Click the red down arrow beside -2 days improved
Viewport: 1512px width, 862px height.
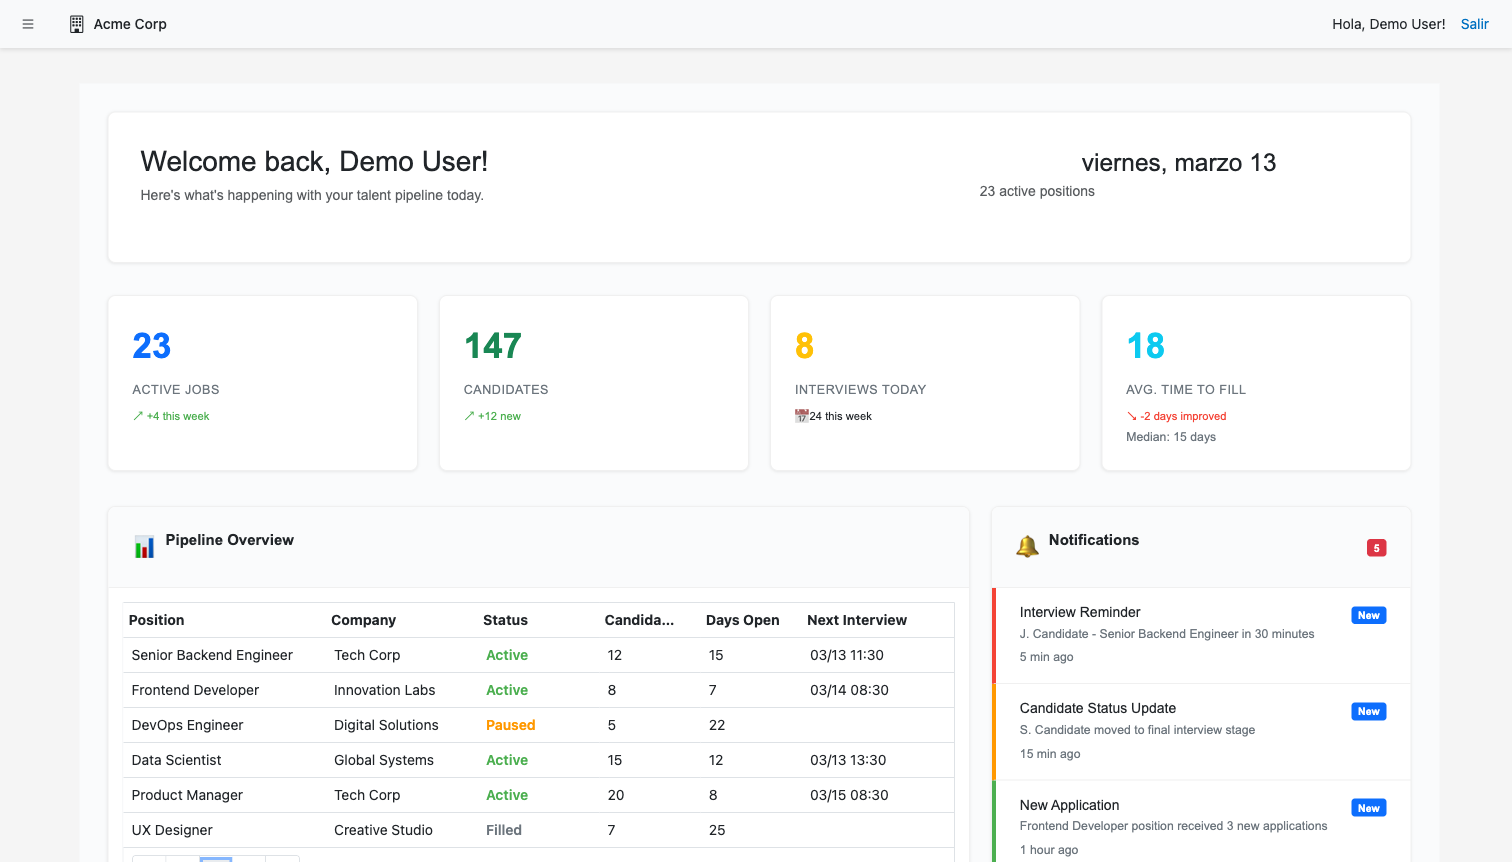(x=1132, y=416)
